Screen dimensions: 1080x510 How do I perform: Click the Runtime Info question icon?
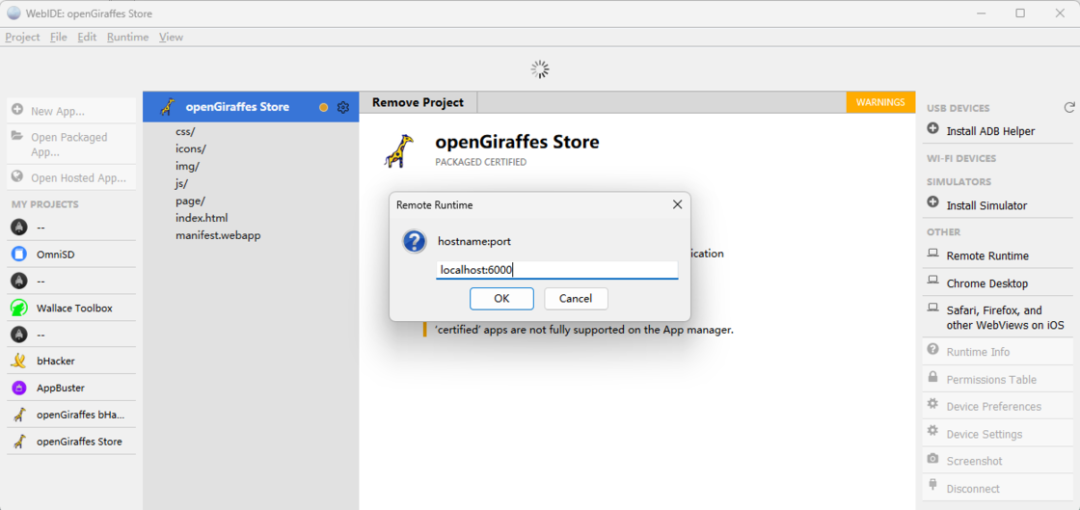coord(933,349)
